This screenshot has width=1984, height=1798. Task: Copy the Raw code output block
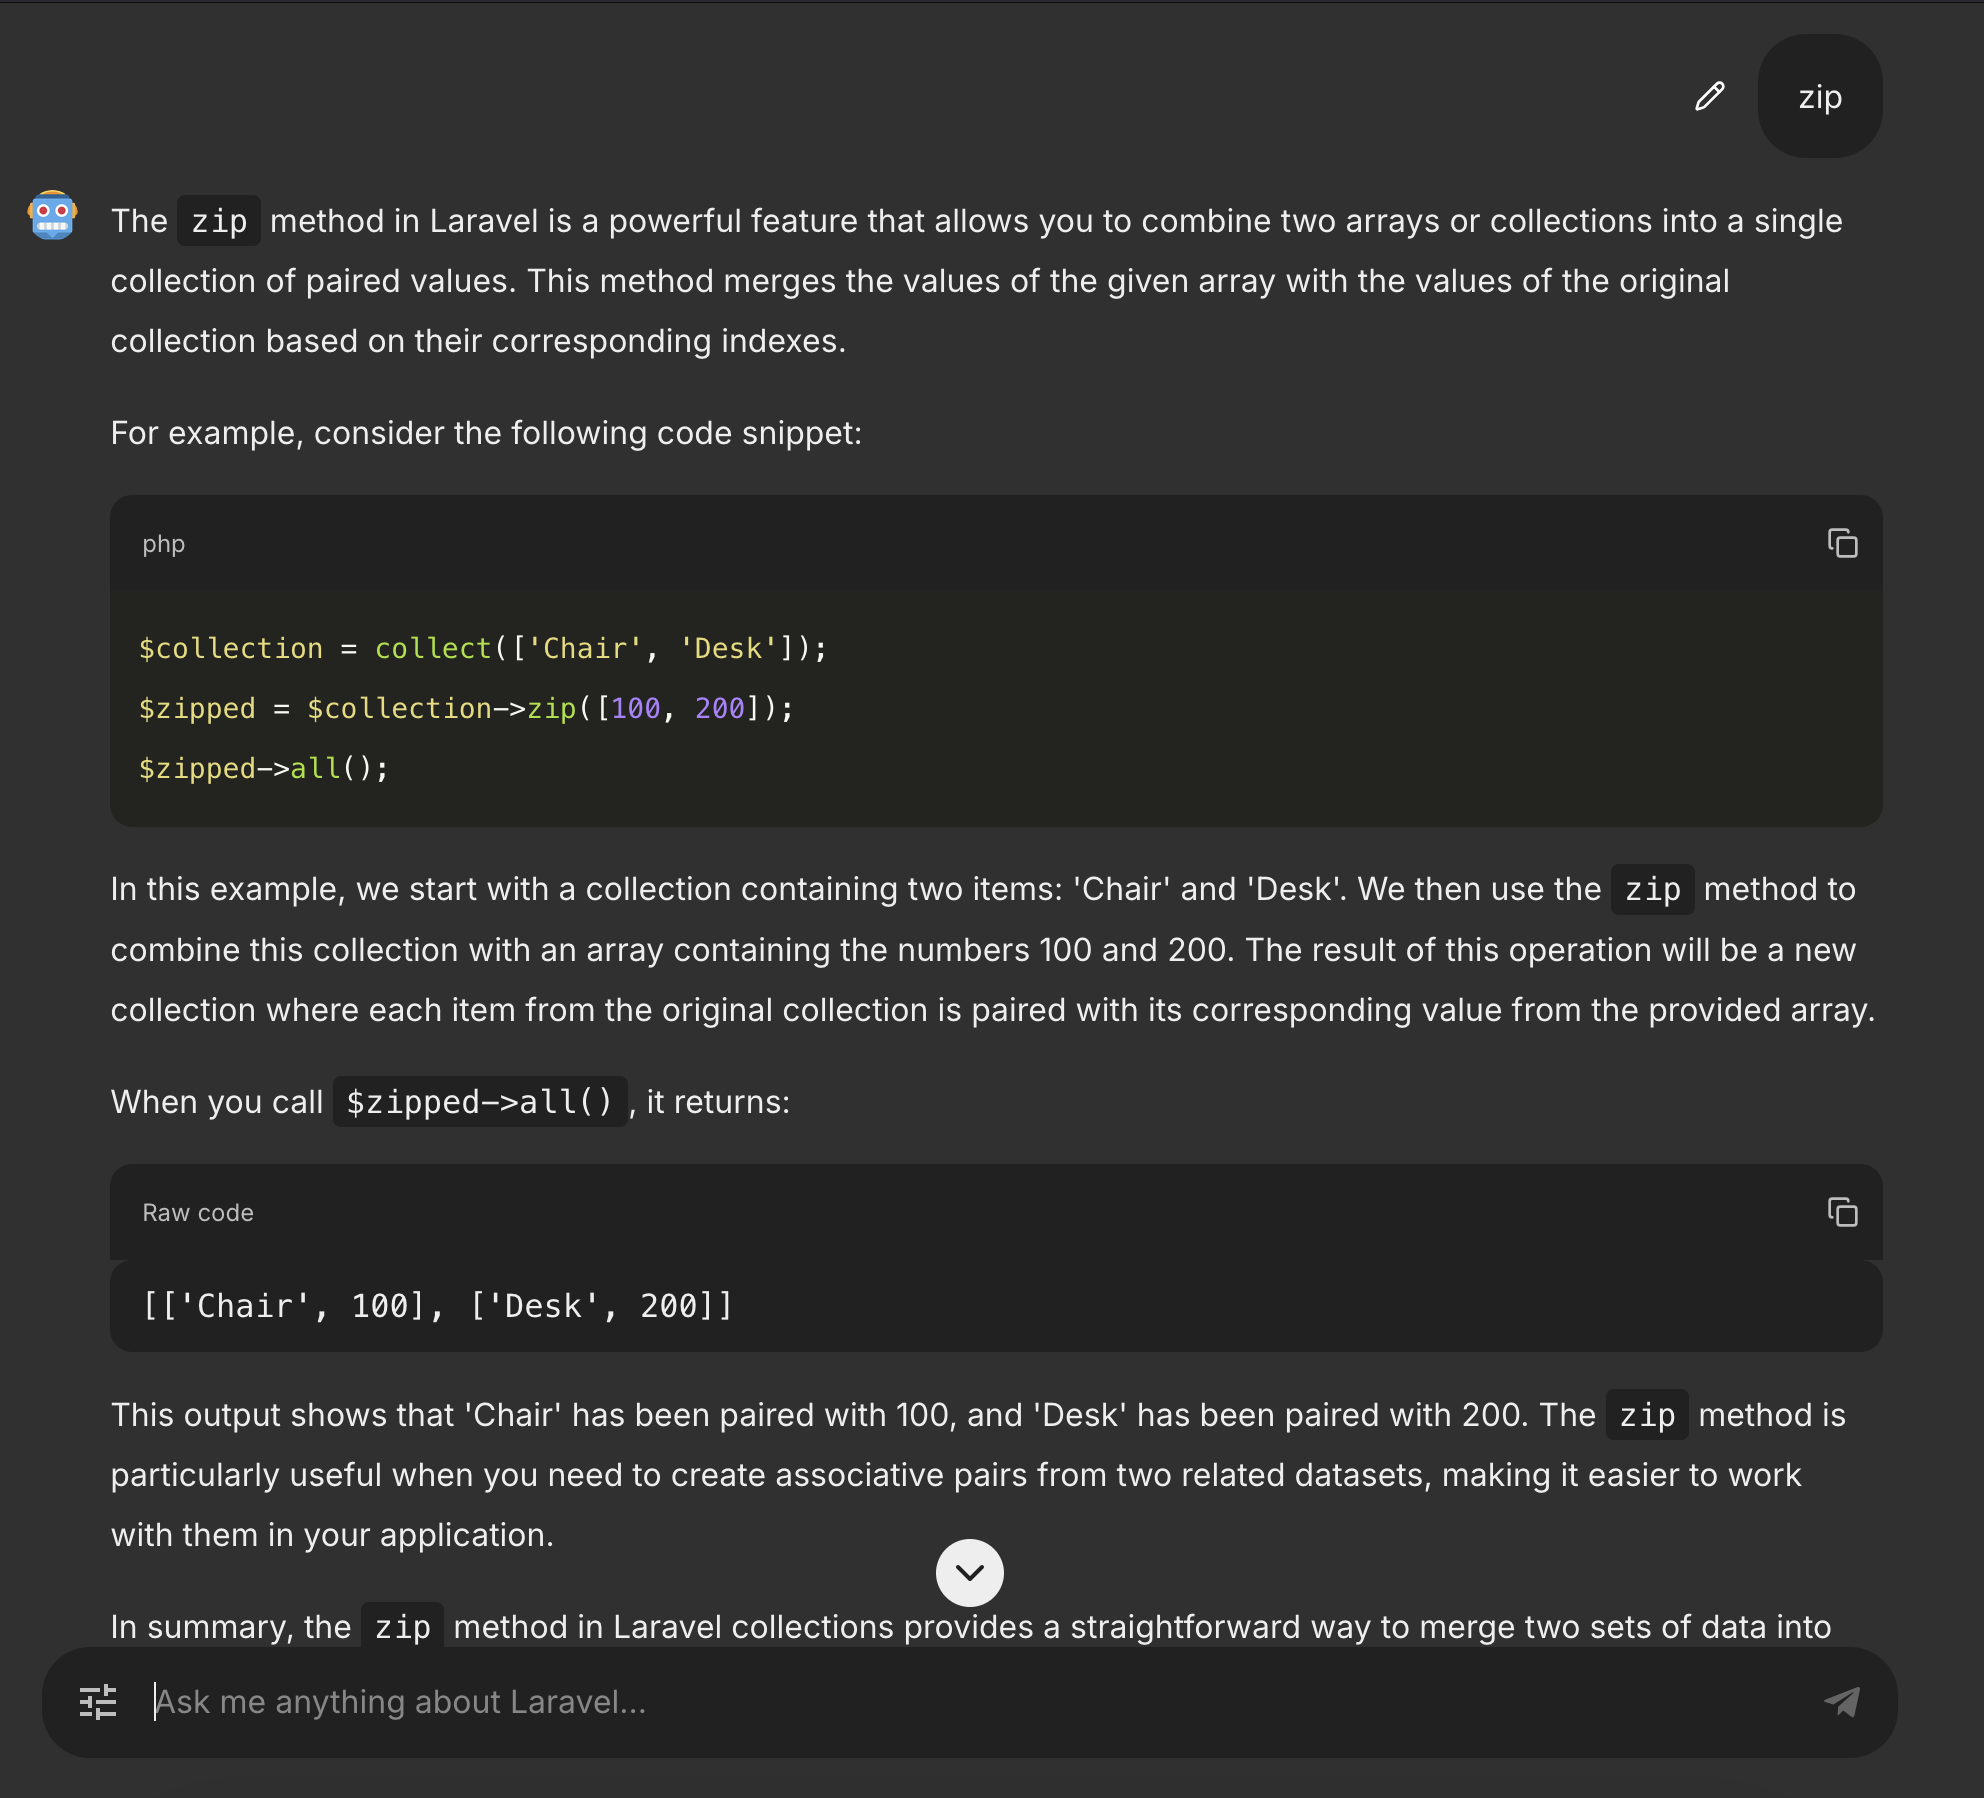pos(1842,1212)
